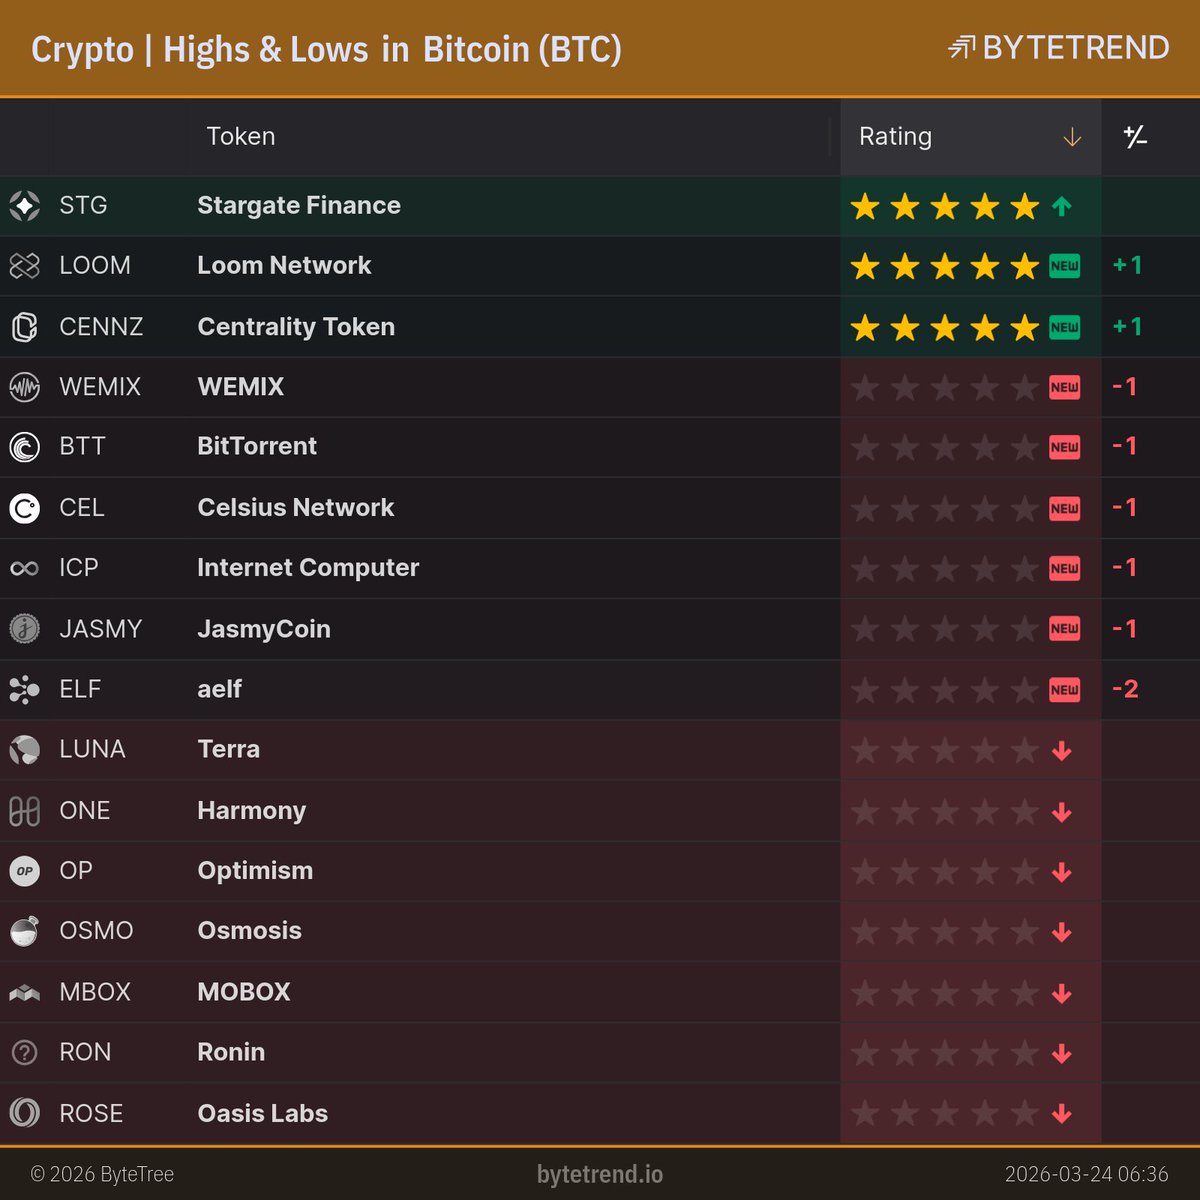
Task: Click the timestamp 2026-03-24 06:36
Action: tap(1086, 1174)
